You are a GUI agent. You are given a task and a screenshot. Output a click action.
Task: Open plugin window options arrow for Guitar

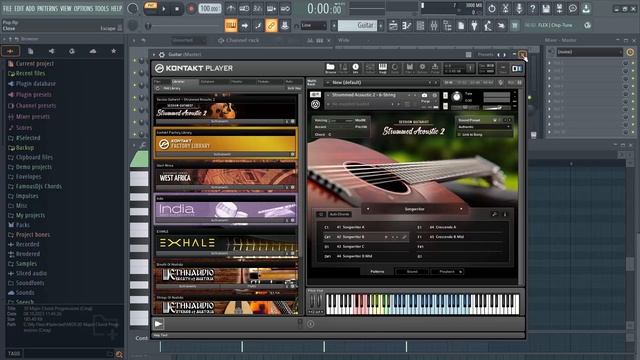point(154,54)
